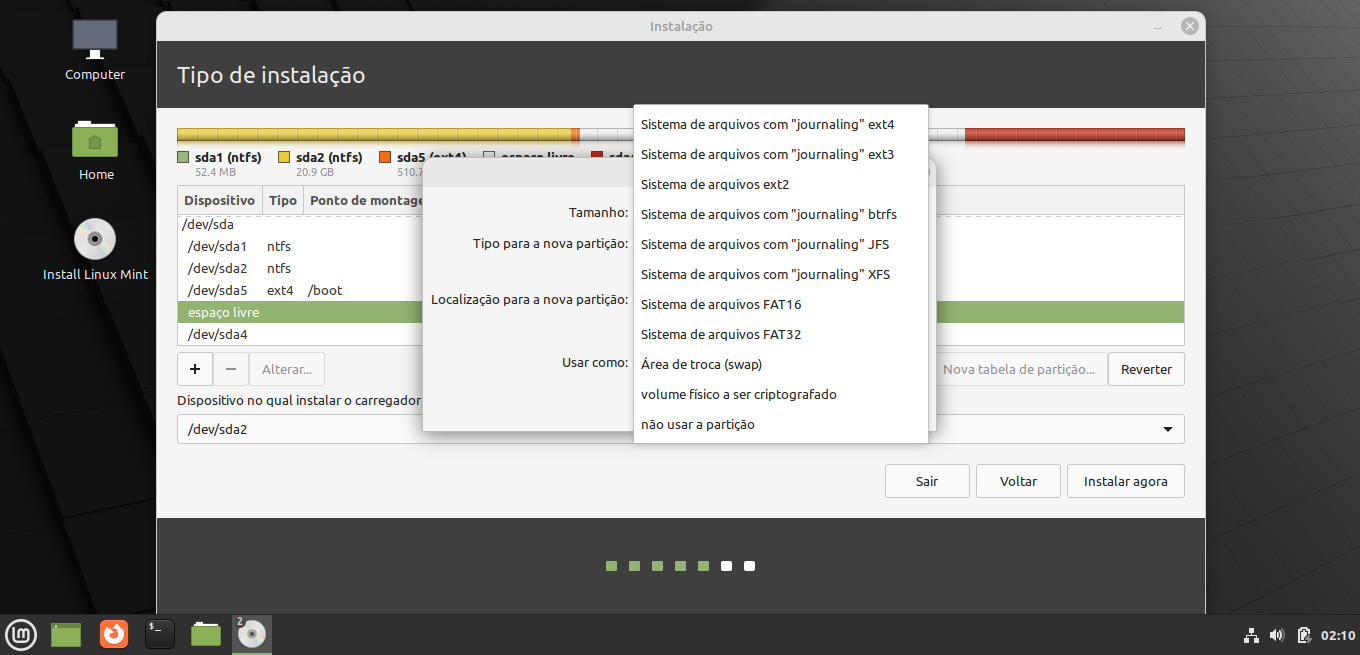
Task: Show calendar from clock 02:10
Action: click(1338, 635)
